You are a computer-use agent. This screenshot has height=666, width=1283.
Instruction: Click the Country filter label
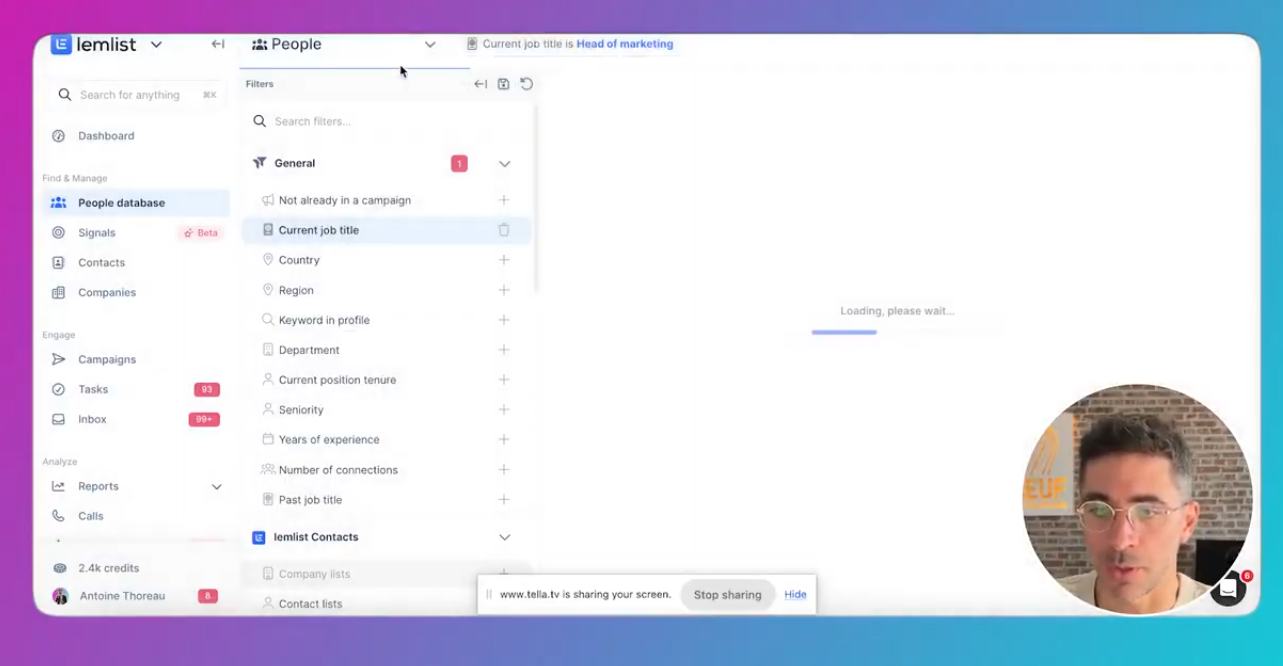pos(299,260)
